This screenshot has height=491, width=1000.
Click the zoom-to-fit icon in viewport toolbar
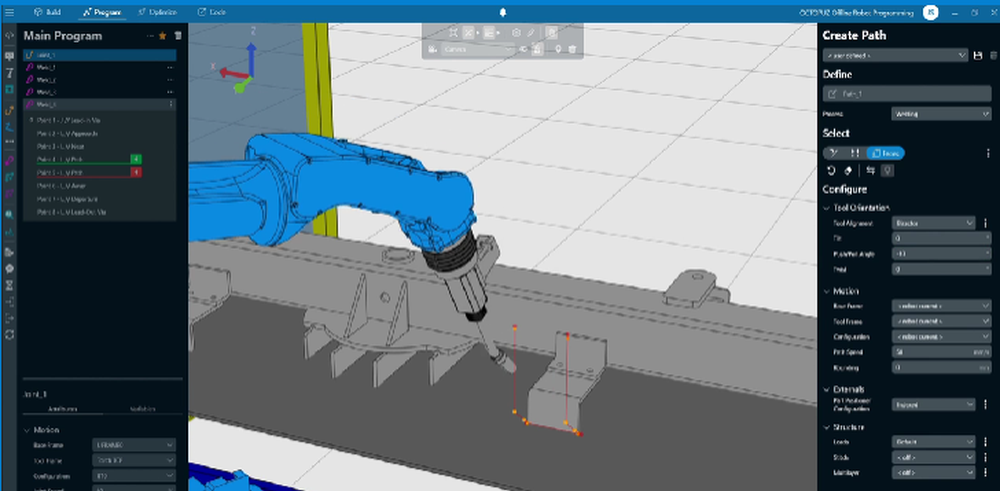click(453, 32)
